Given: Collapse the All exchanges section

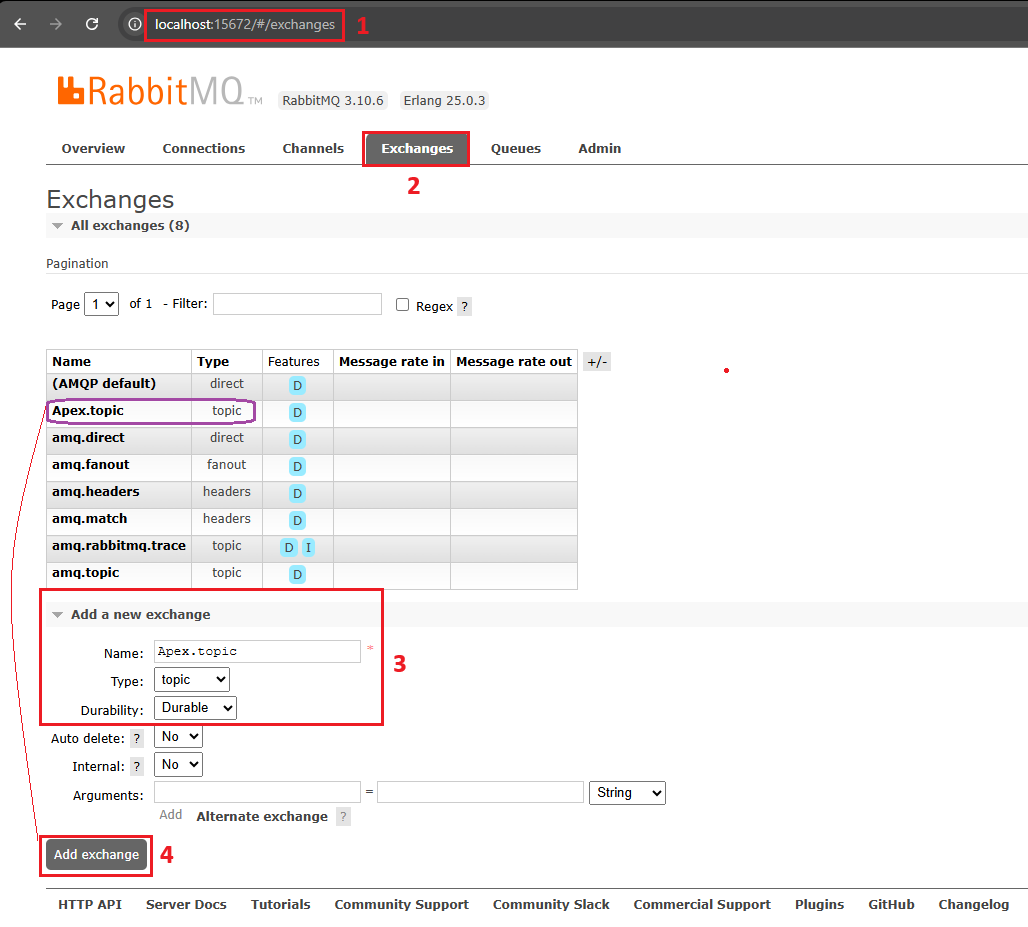Looking at the screenshot, I should click(x=130, y=226).
